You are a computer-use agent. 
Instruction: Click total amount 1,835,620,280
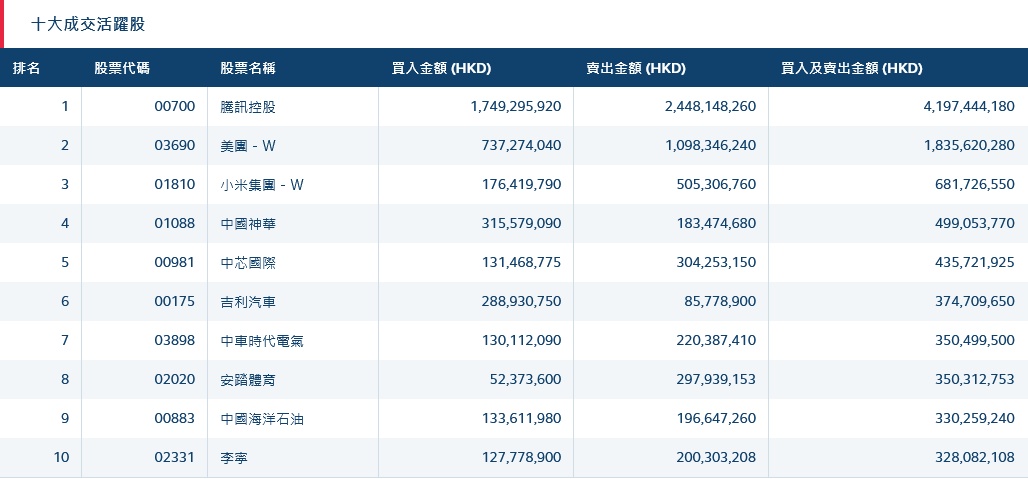coord(970,145)
